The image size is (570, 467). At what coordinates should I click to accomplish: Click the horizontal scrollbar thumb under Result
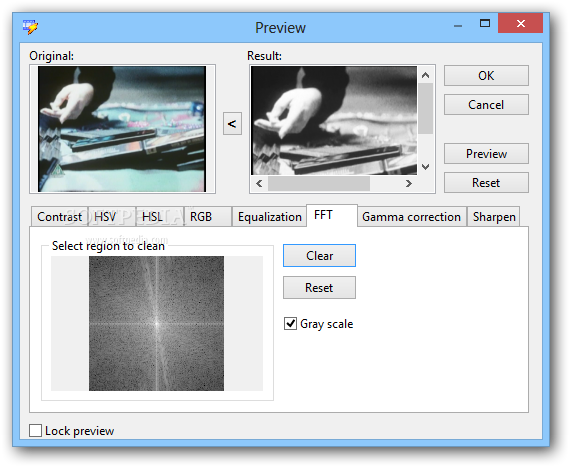(x=319, y=183)
